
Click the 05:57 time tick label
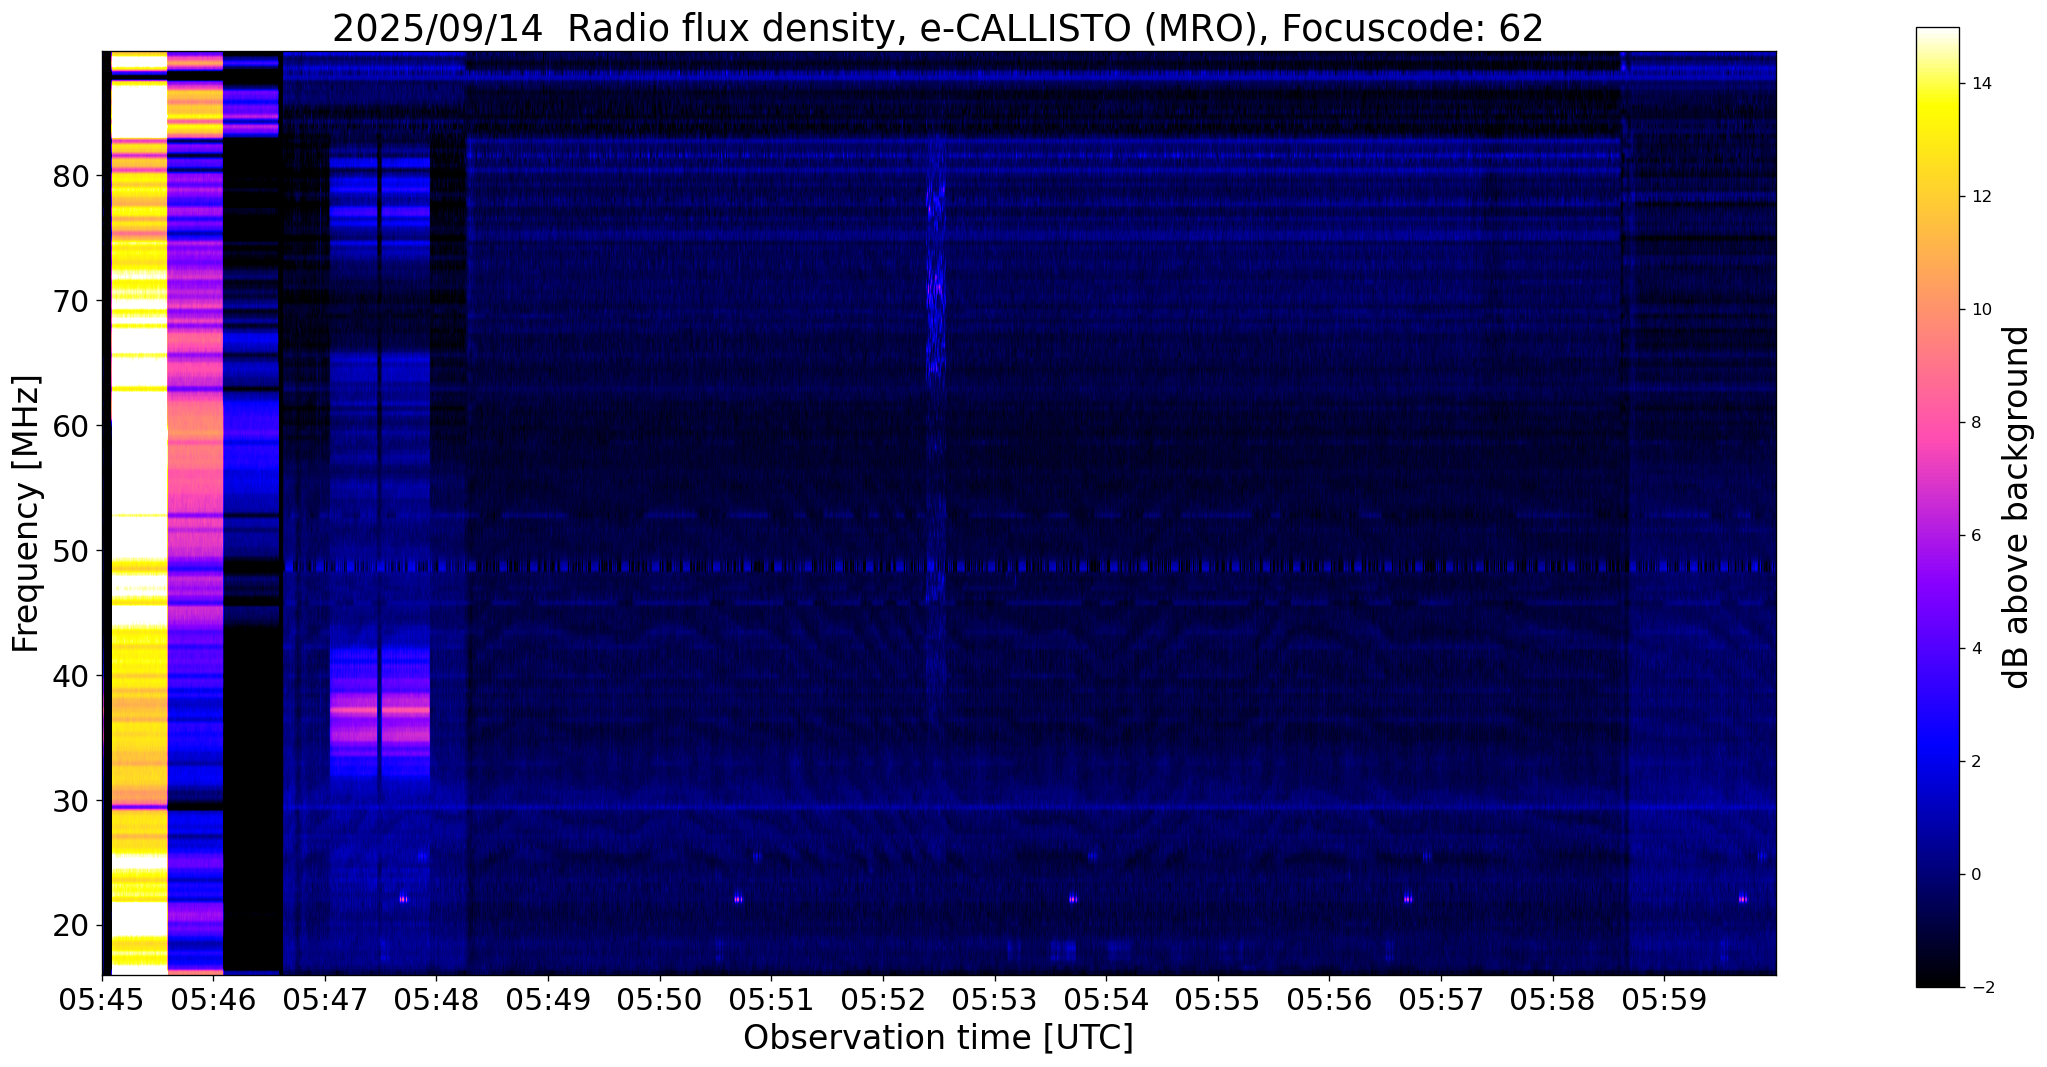click(x=1442, y=1001)
